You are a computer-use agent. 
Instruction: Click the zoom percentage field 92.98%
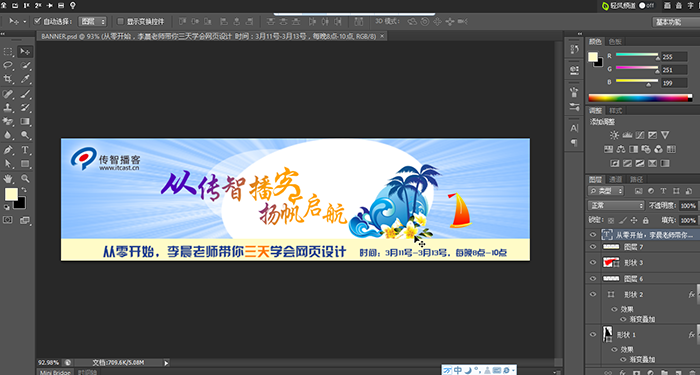[49, 363]
